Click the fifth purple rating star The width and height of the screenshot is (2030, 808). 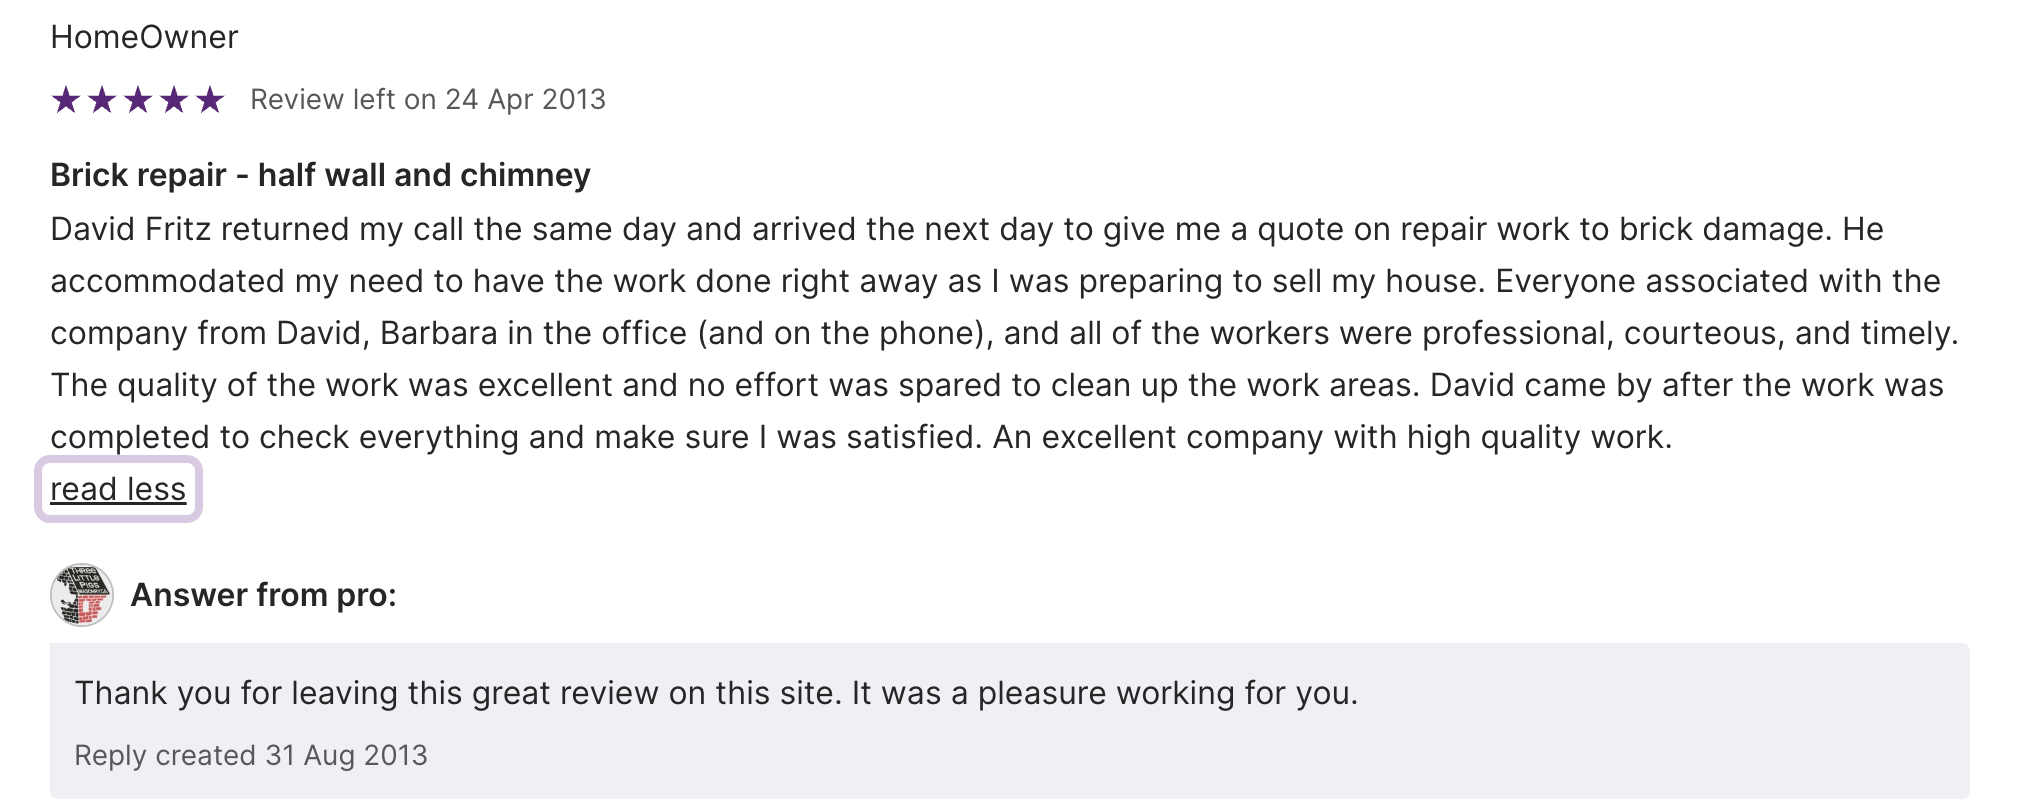(x=210, y=100)
